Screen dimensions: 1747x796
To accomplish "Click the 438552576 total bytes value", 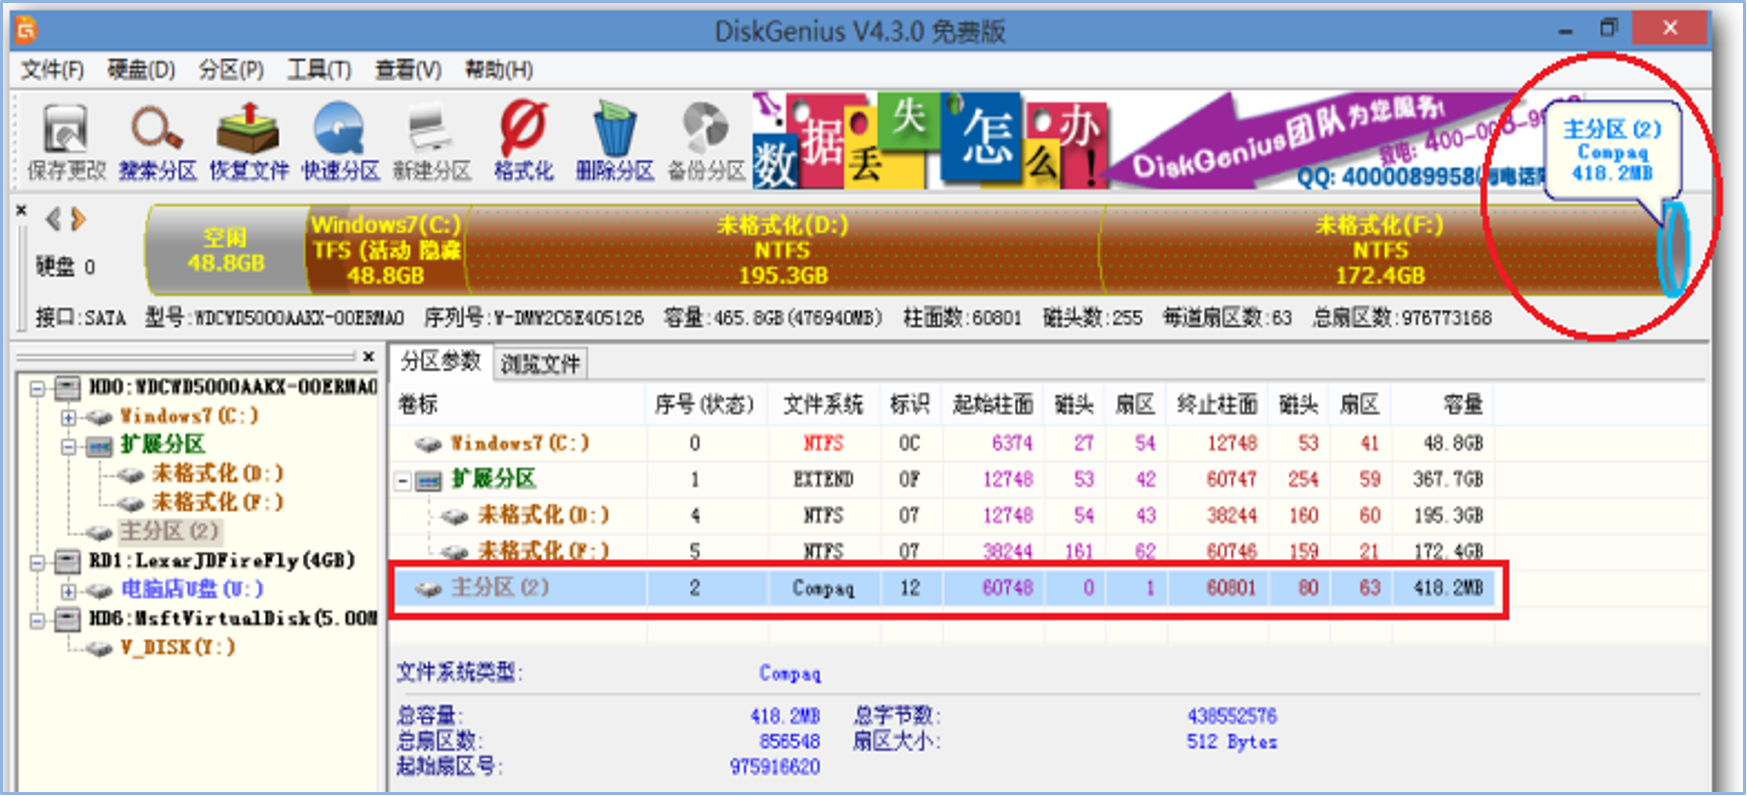I will (x=1231, y=716).
